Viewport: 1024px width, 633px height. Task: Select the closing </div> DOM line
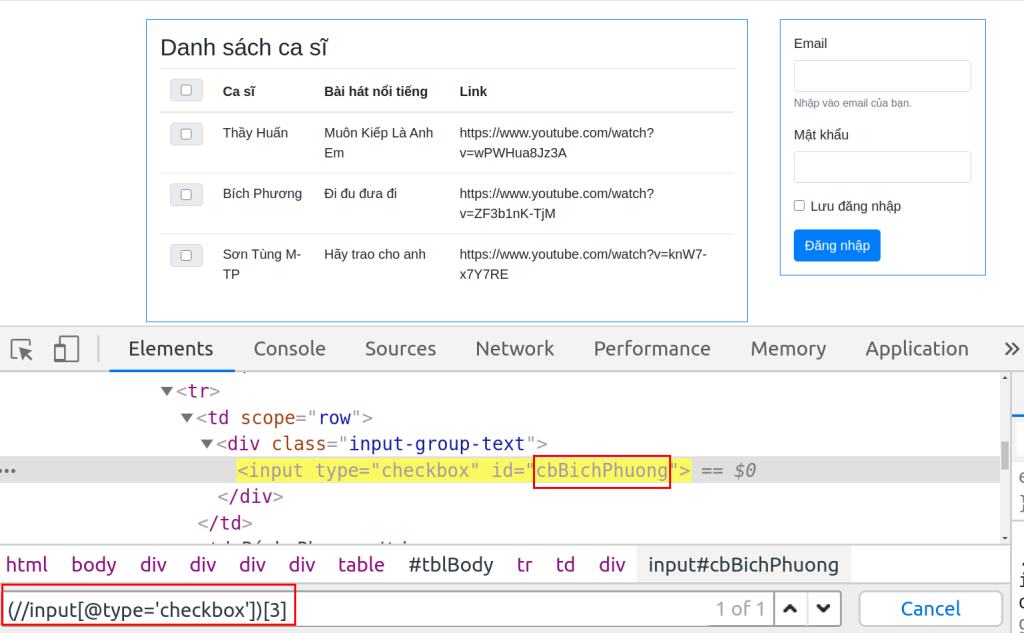[x=251, y=496]
